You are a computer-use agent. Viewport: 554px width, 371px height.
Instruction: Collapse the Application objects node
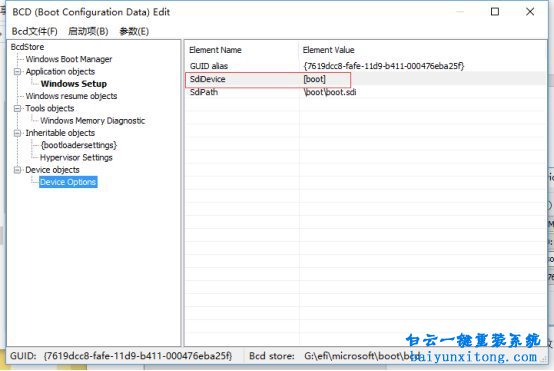point(17,72)
